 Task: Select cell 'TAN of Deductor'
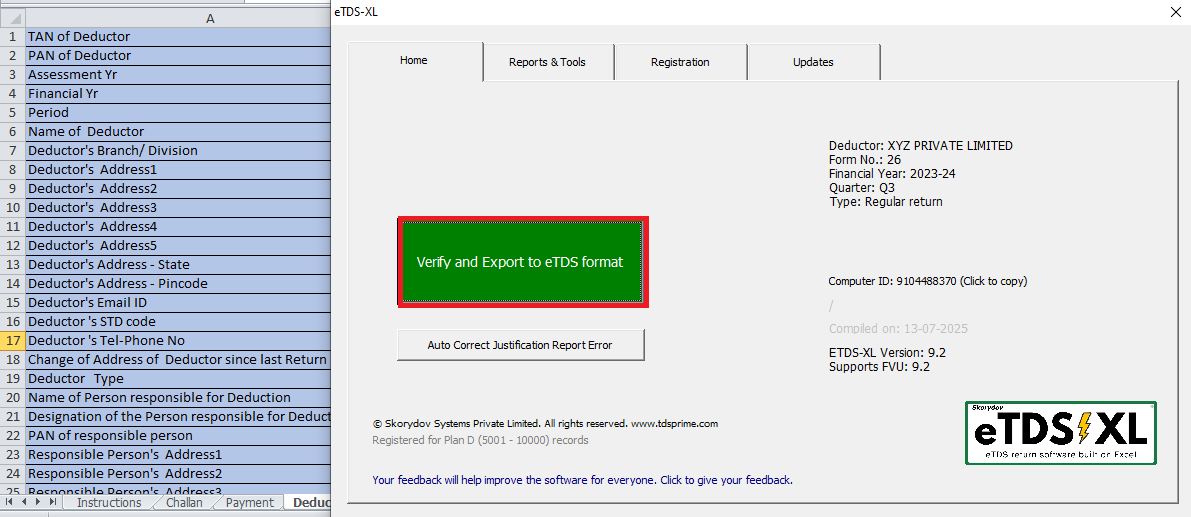point(178,36)
